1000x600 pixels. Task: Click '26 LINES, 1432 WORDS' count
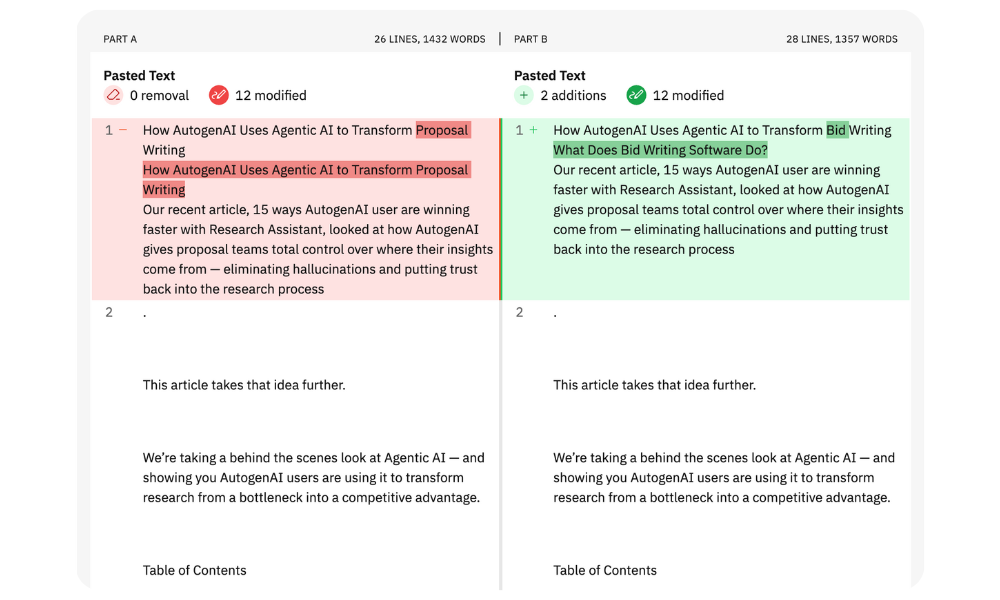click(429, 40)
